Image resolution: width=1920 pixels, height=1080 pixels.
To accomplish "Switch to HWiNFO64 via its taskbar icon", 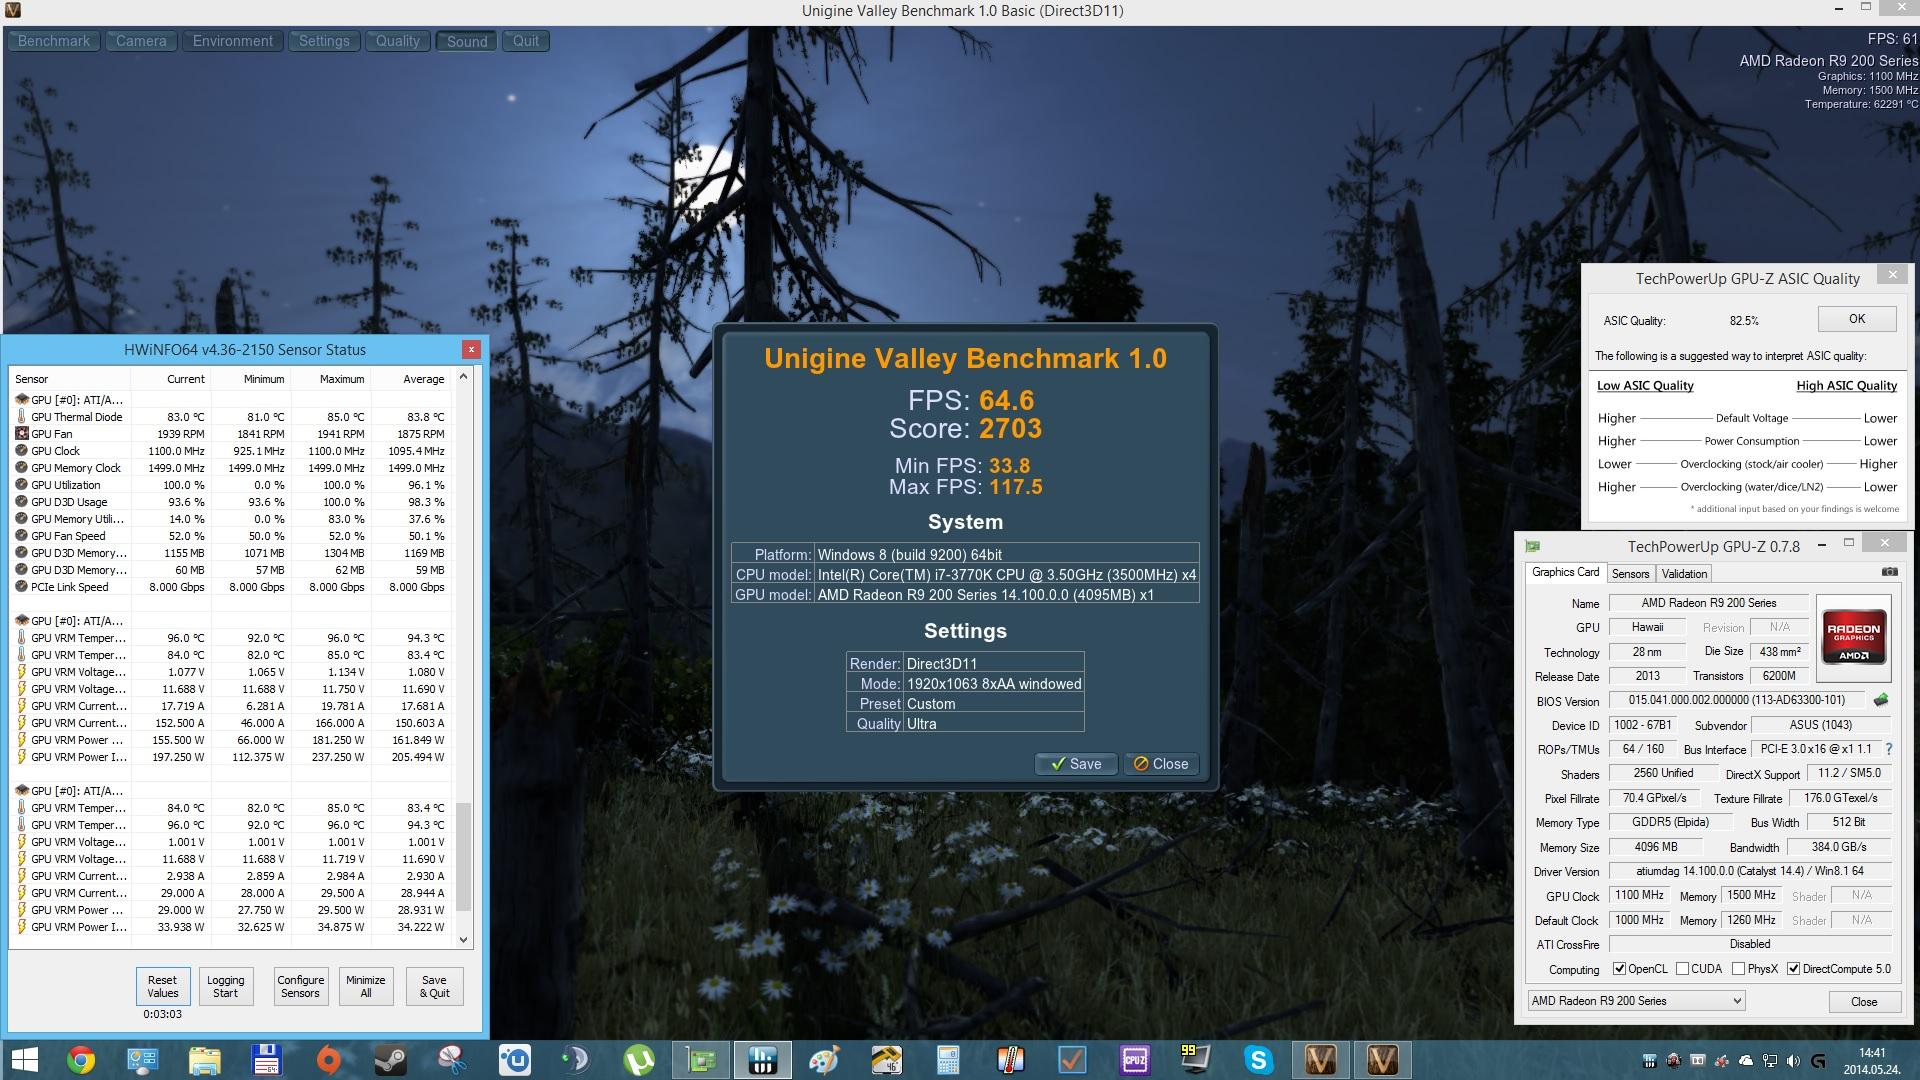I will pyautogui.click(x=763, y=1060).
